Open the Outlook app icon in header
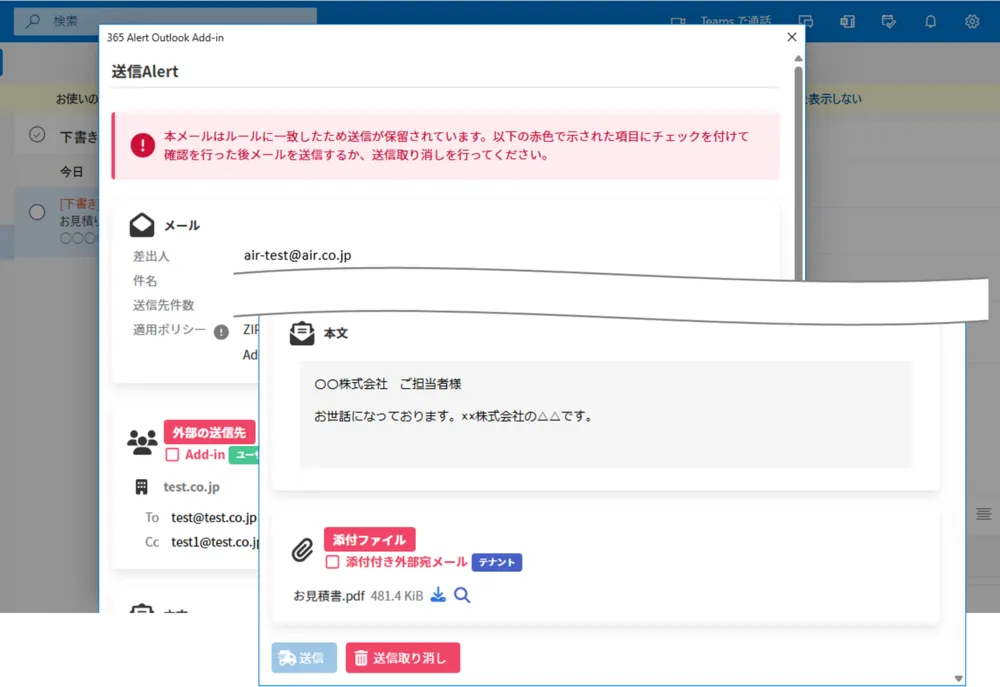Viewport: 1000px width, 687px height. tap(847, 21)
